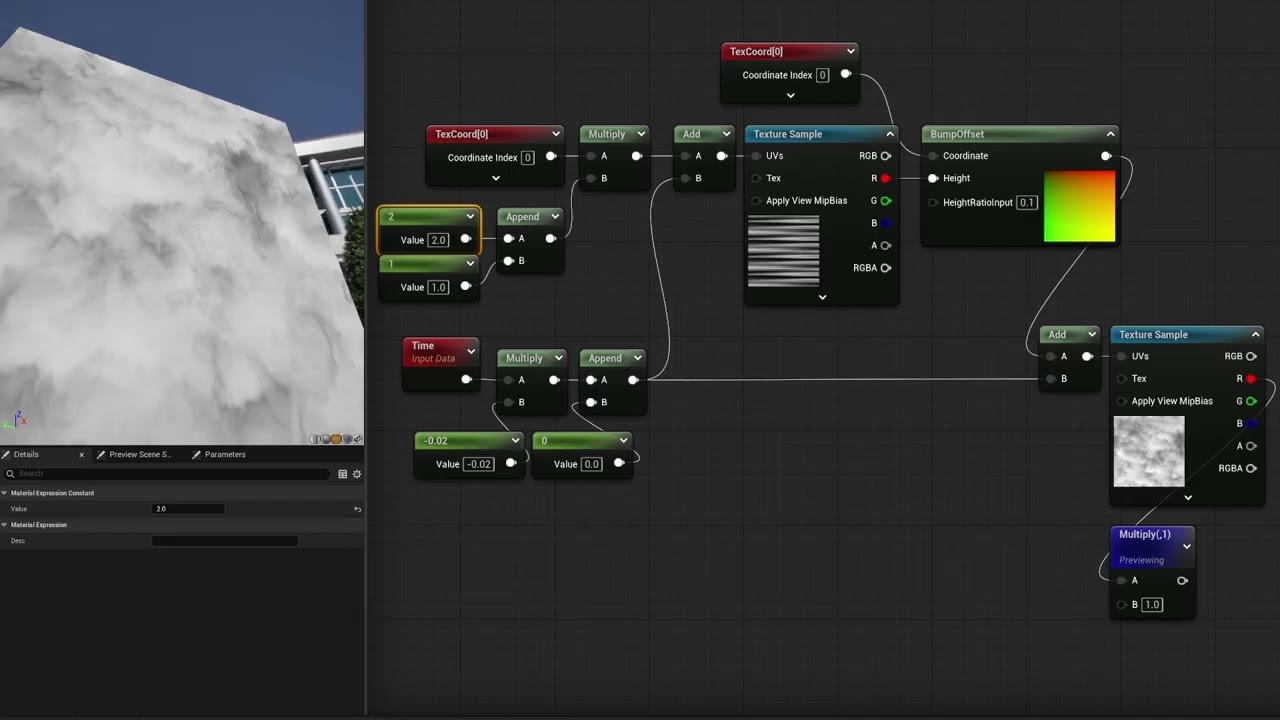Click HeightRatioInput 0.1 value box
1280x720 pixels.
1026,202
